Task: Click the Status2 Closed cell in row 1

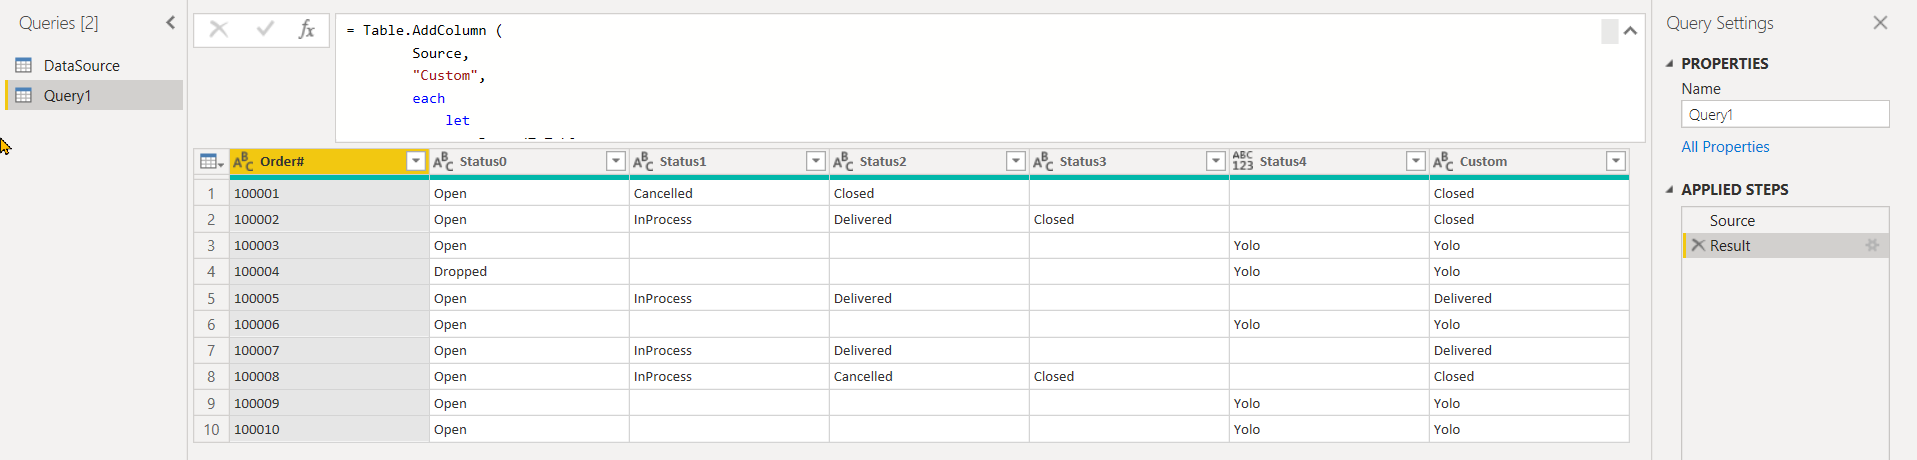Action: tap(929, 194)
